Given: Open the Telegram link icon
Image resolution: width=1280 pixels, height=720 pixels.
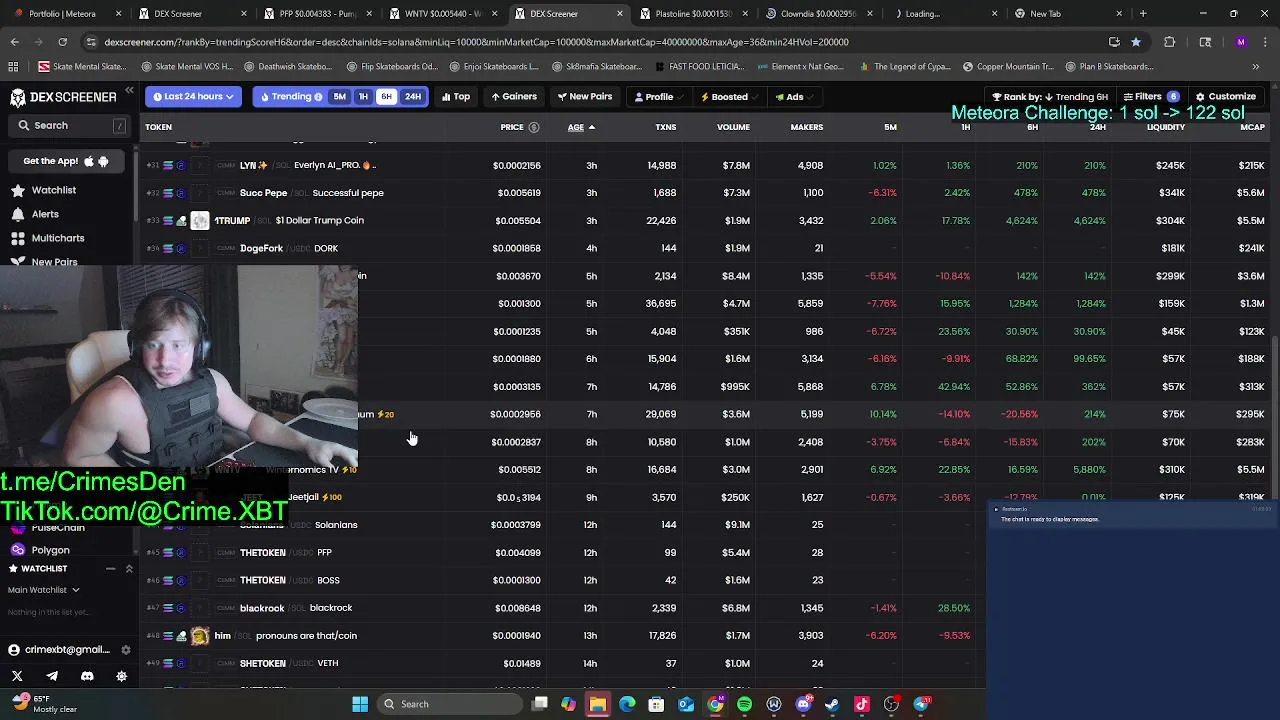Looking at the screenshot, I should (52, 676).
